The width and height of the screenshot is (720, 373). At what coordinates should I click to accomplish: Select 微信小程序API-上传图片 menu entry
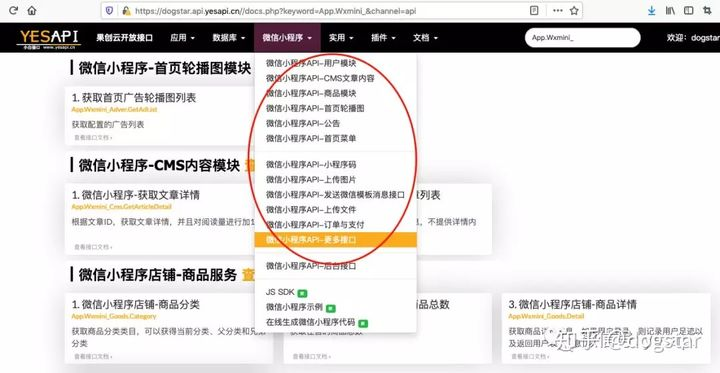tap(335, 180)
